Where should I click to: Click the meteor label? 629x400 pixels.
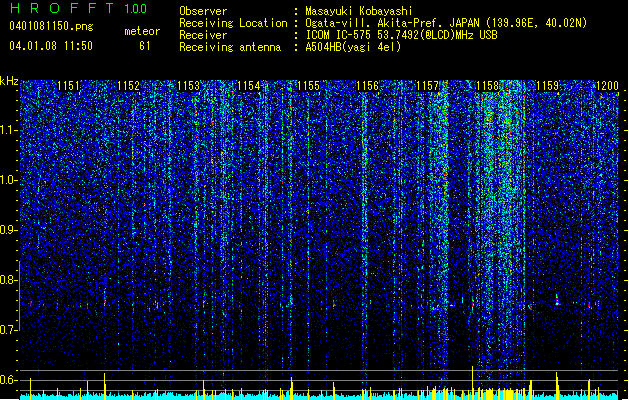(x=142, y=31)
